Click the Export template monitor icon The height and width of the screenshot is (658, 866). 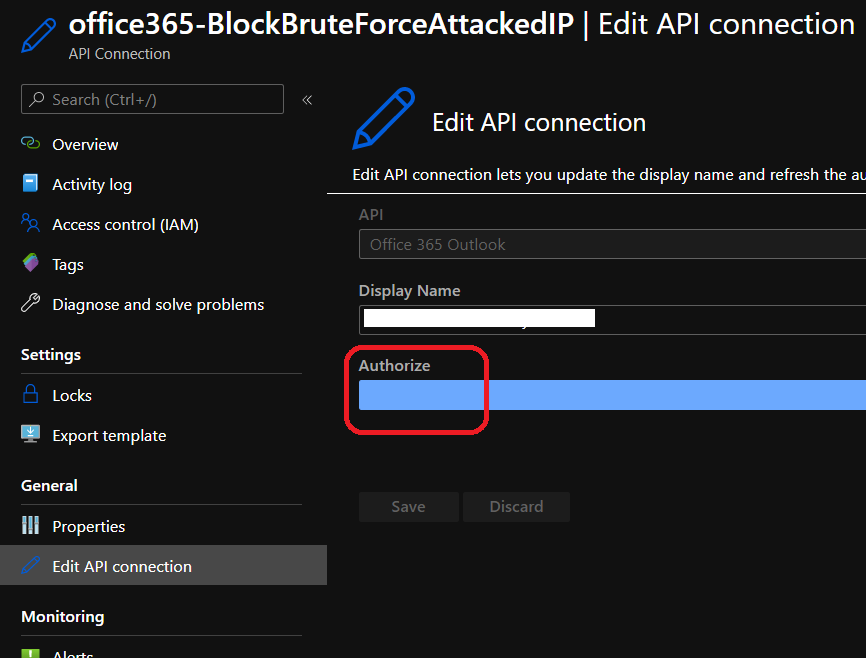click(x=30, y=435)
